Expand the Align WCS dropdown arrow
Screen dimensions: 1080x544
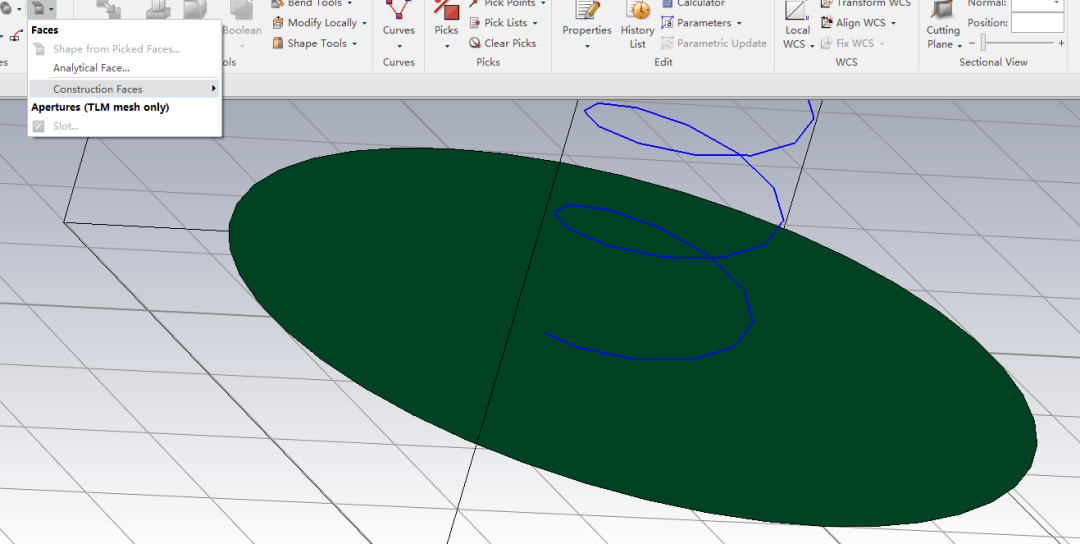893,23
